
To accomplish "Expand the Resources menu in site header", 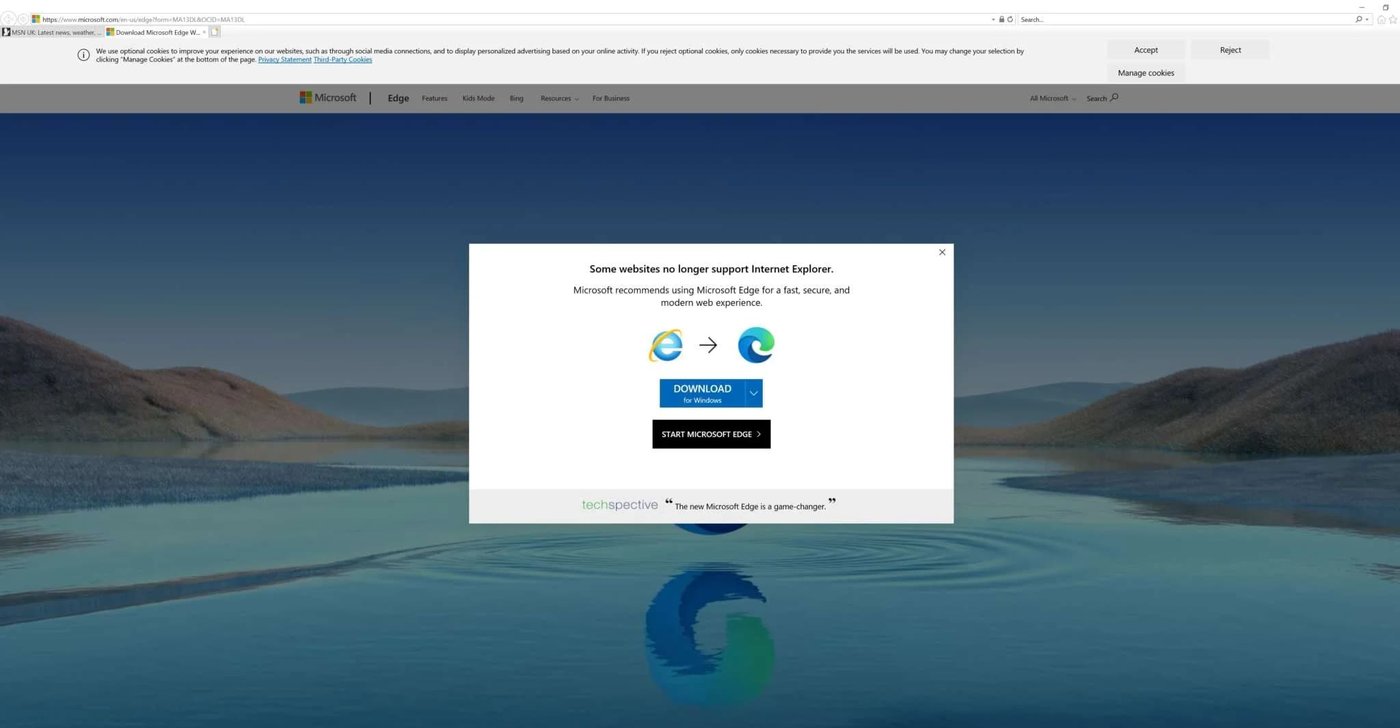I will coord(560,98).
